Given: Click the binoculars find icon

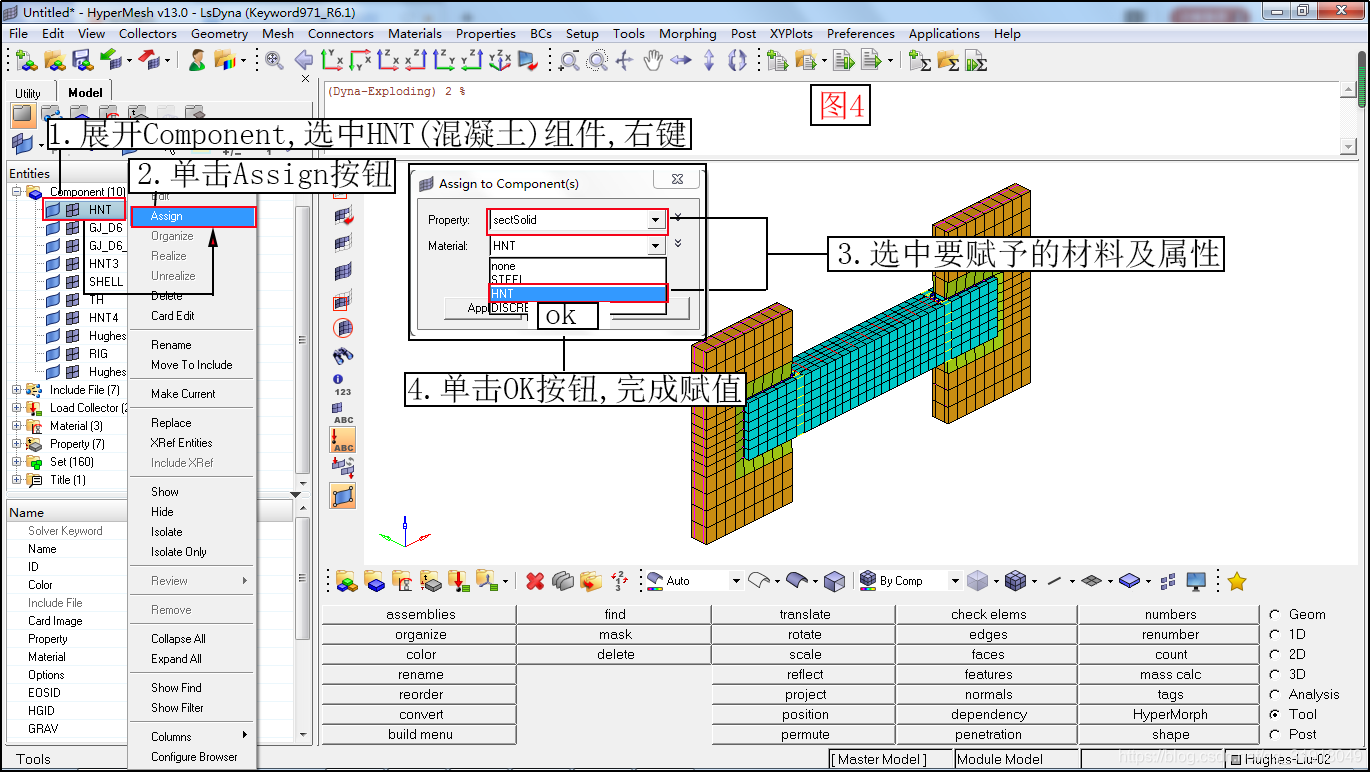Looking at the screenshot, I should point(343,355).
